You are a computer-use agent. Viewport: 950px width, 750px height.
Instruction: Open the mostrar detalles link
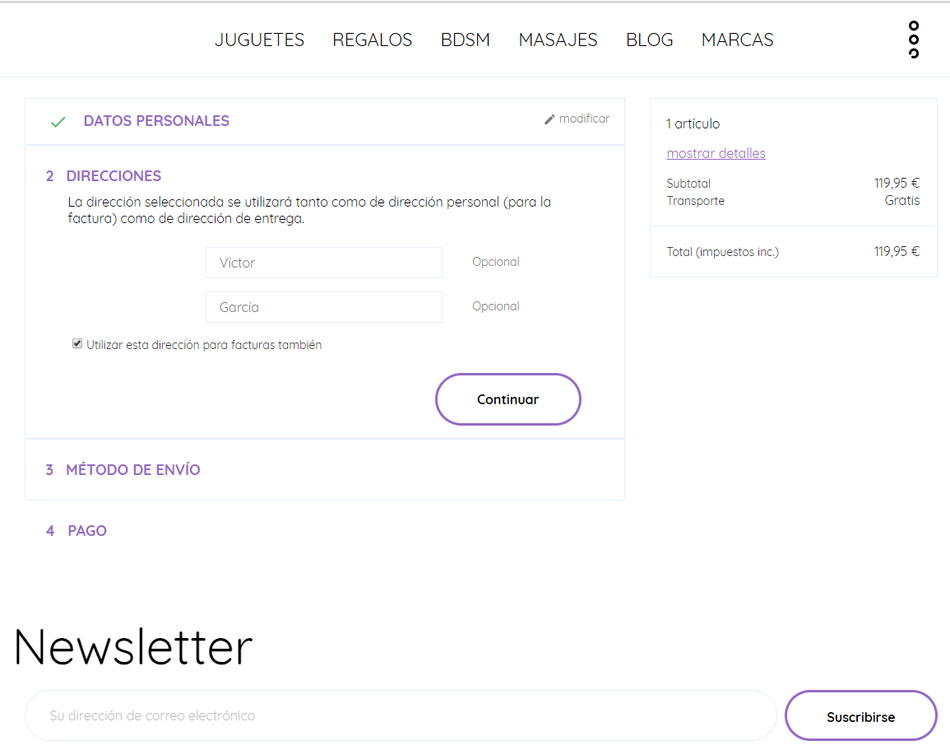pyautogui.click(x=716, y=153)
